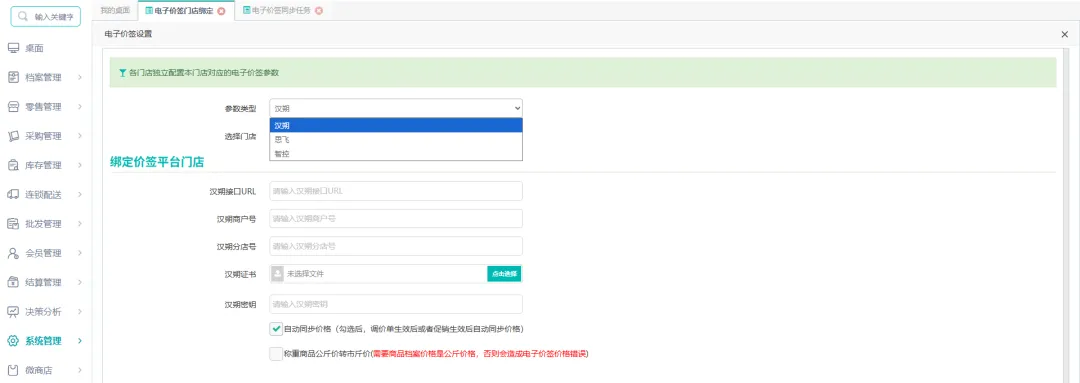Close the 电子价签门店绑定 tab
Image resolution: width=1080 pixels, height=383 pixels.
point(221,11)
